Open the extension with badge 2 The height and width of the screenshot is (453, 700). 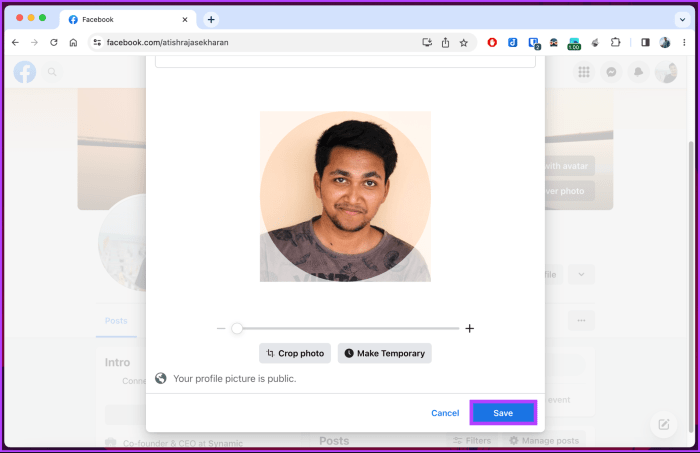534,43
